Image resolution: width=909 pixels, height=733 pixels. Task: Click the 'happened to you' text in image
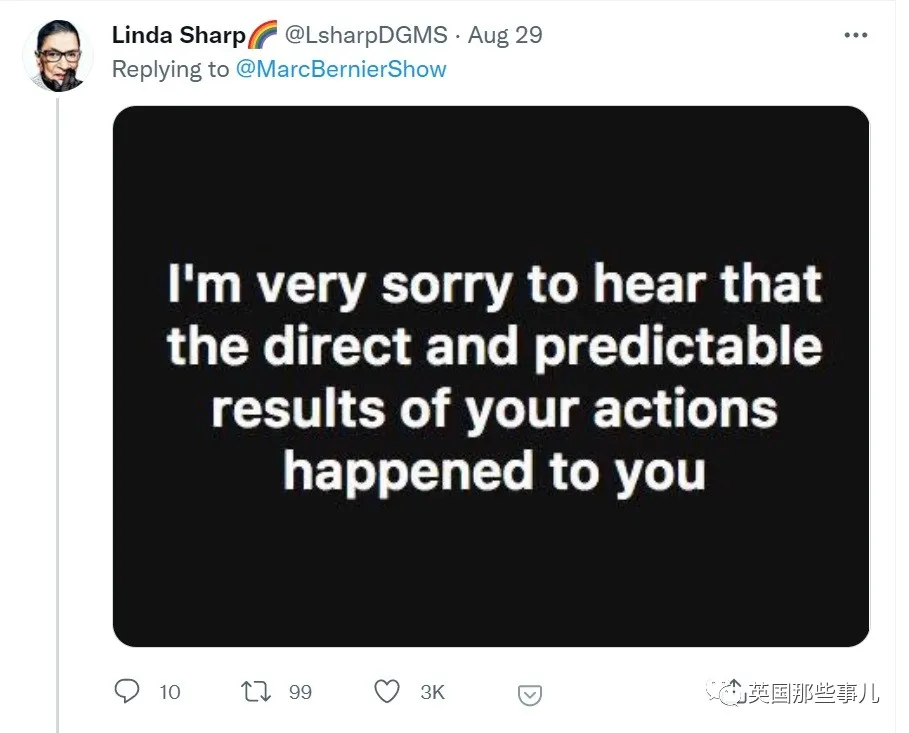493,470
